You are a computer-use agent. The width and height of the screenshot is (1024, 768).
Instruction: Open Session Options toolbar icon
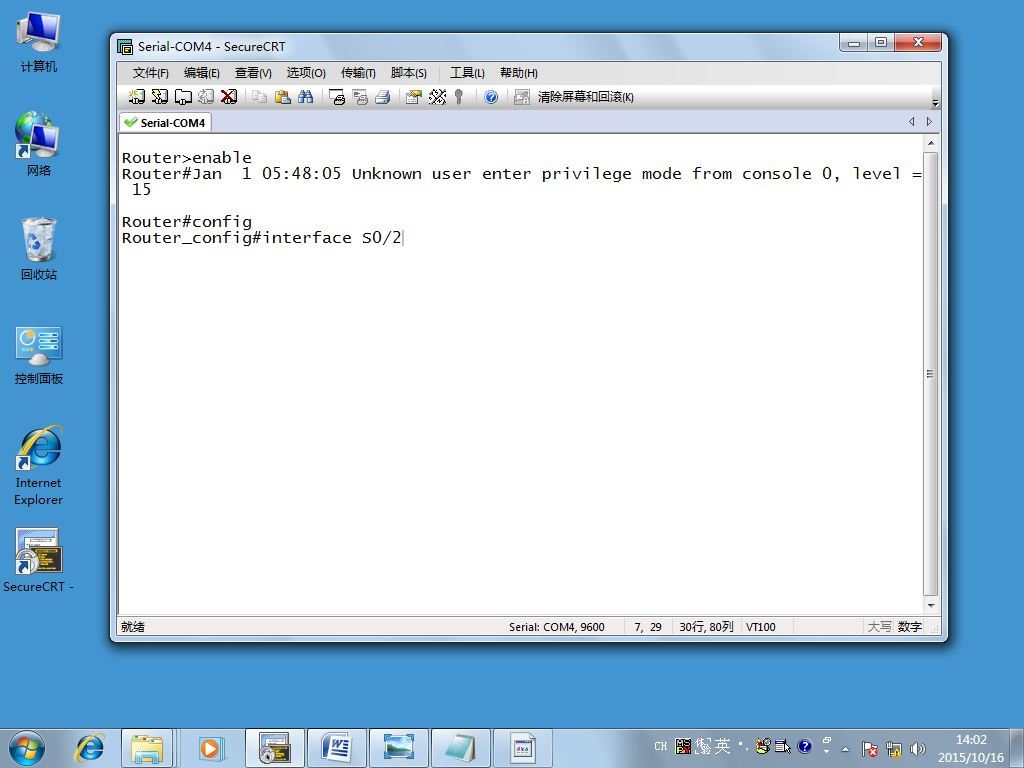(413, 97)
